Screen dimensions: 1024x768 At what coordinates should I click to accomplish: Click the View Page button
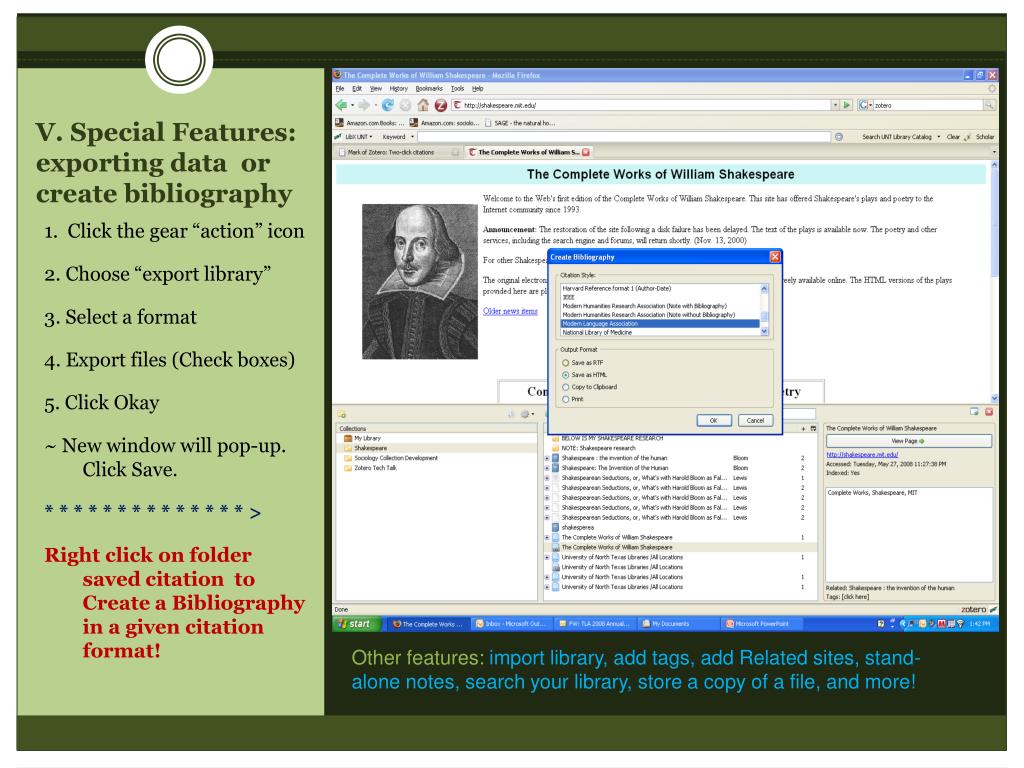[908, 441]
